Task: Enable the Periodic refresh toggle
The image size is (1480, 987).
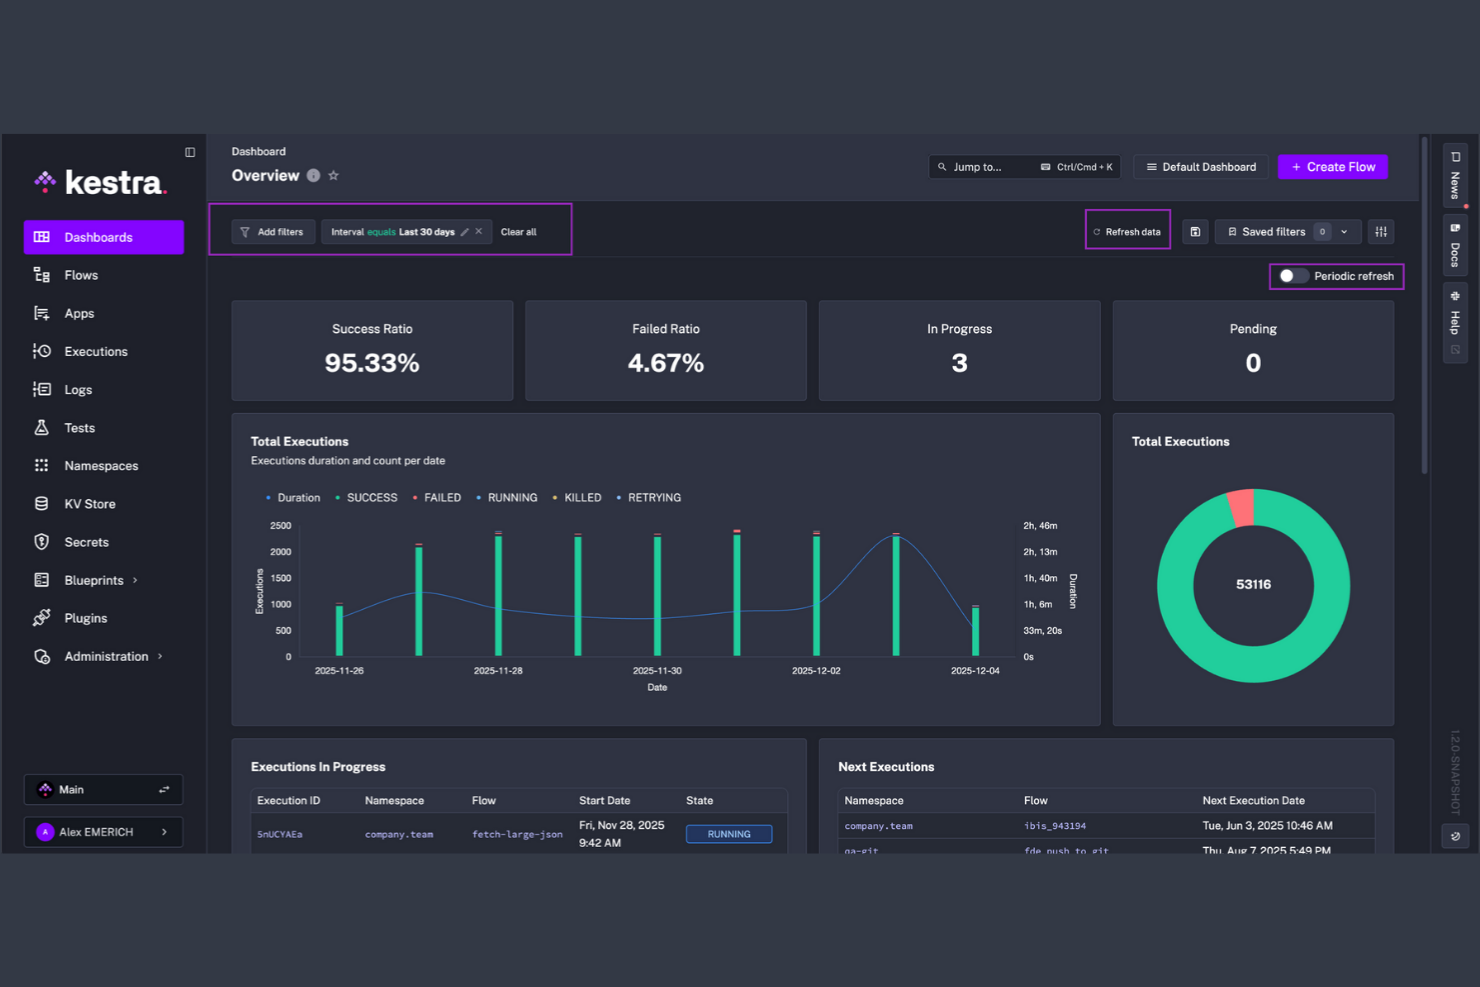Action: point(1292,276)
